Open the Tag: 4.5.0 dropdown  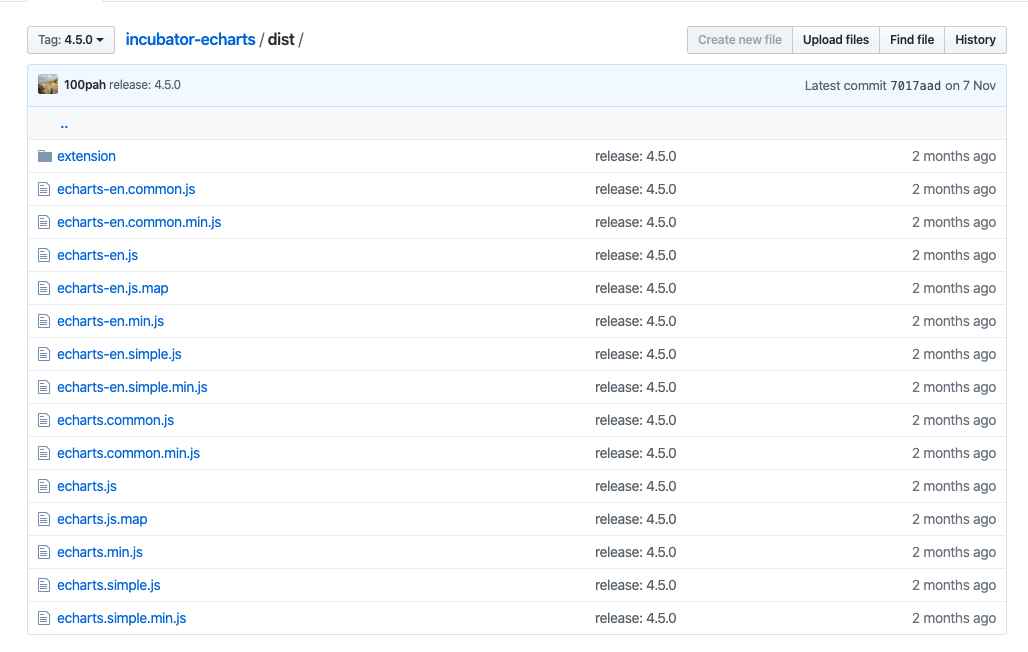[x=71, y=40]
